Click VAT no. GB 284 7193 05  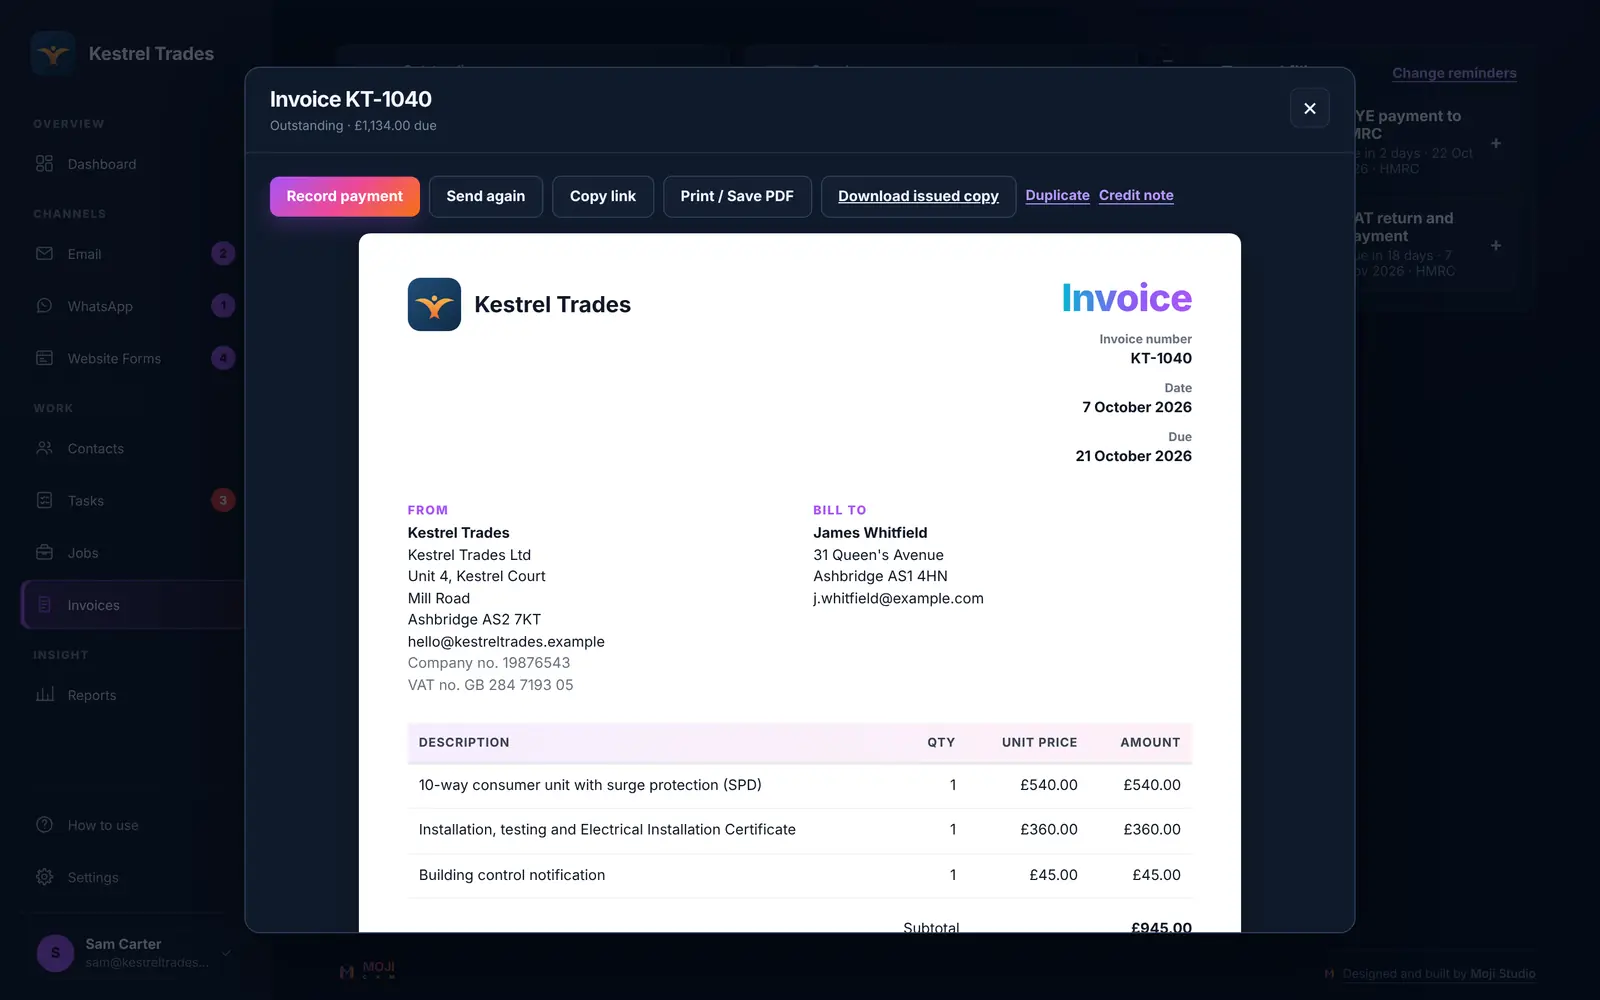490,685
